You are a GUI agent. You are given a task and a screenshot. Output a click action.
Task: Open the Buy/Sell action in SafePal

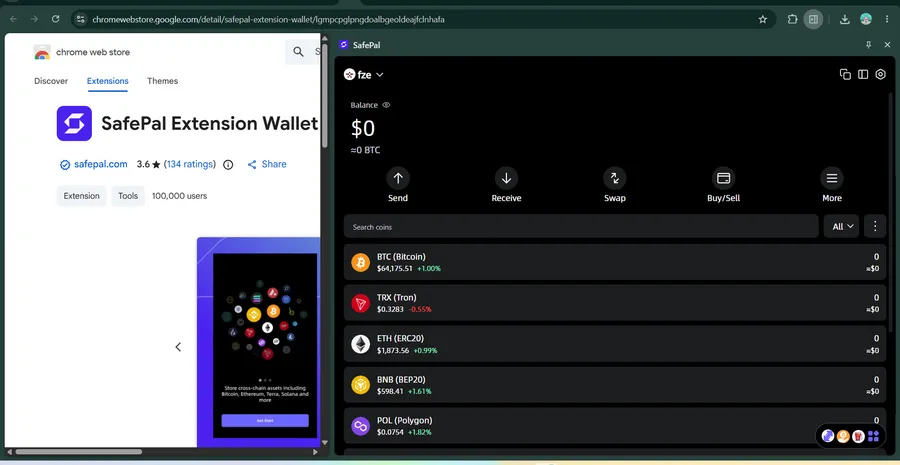point(723,185)
